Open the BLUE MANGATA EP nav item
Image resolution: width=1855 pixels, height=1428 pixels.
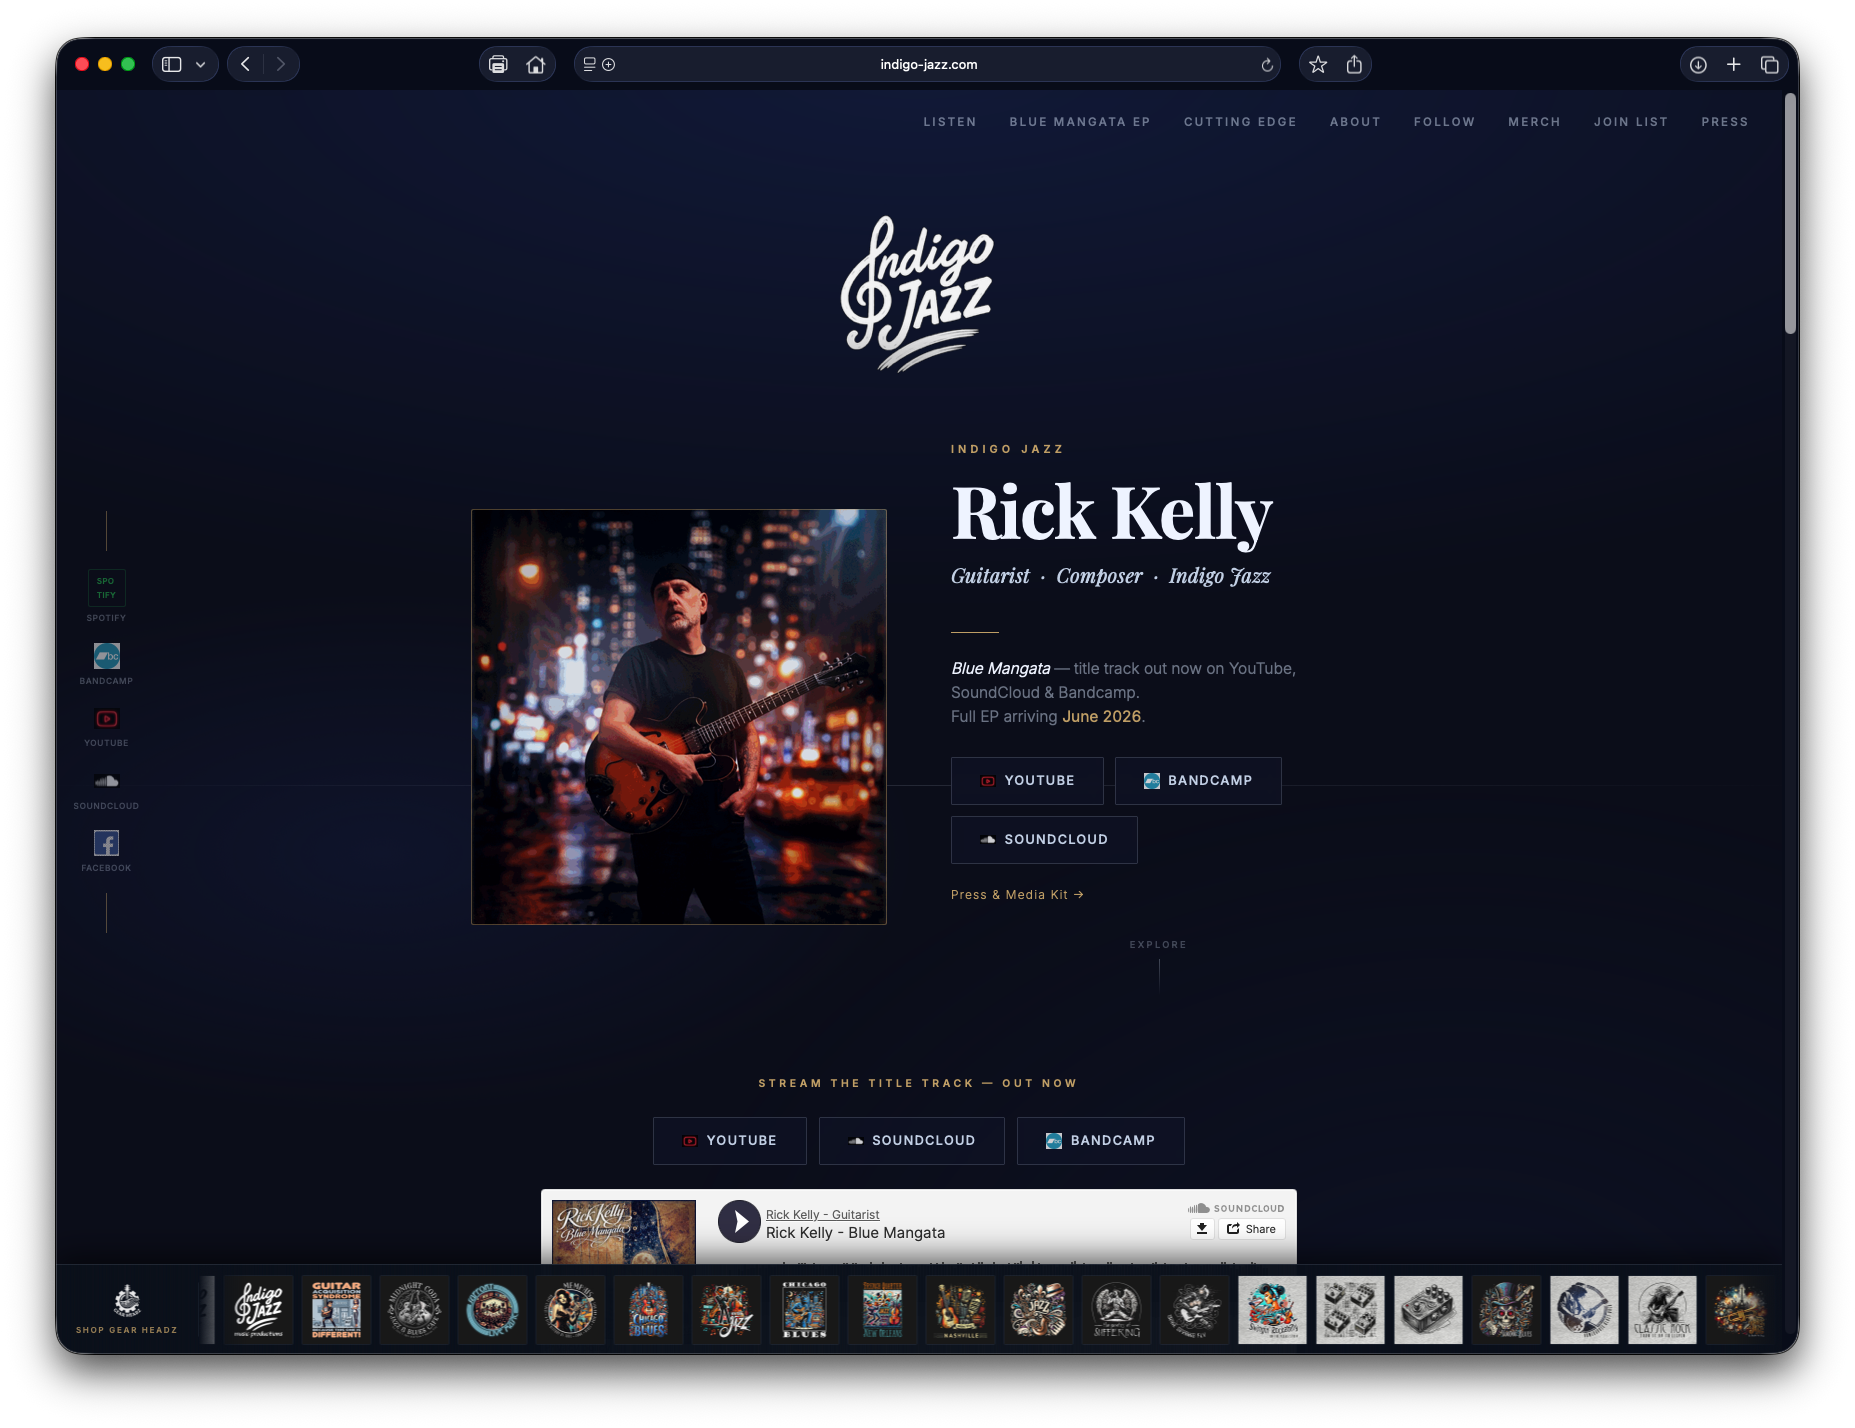(1080, 122)
